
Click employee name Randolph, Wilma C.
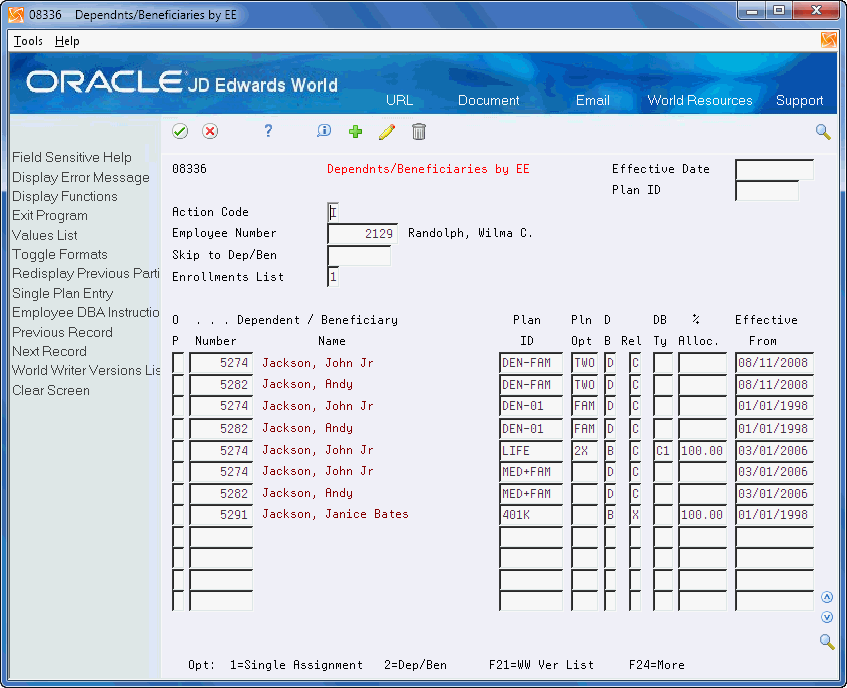[x=470, y=233]
